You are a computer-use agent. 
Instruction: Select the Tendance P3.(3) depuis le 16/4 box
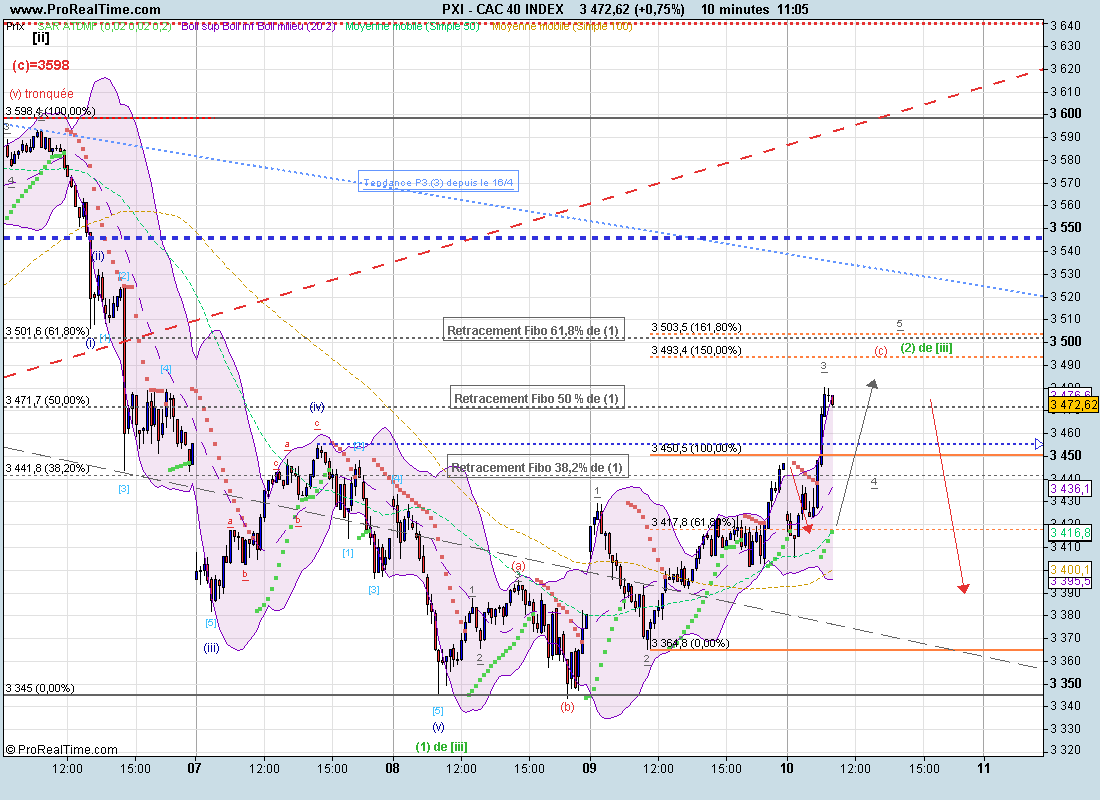click(438, 182)
